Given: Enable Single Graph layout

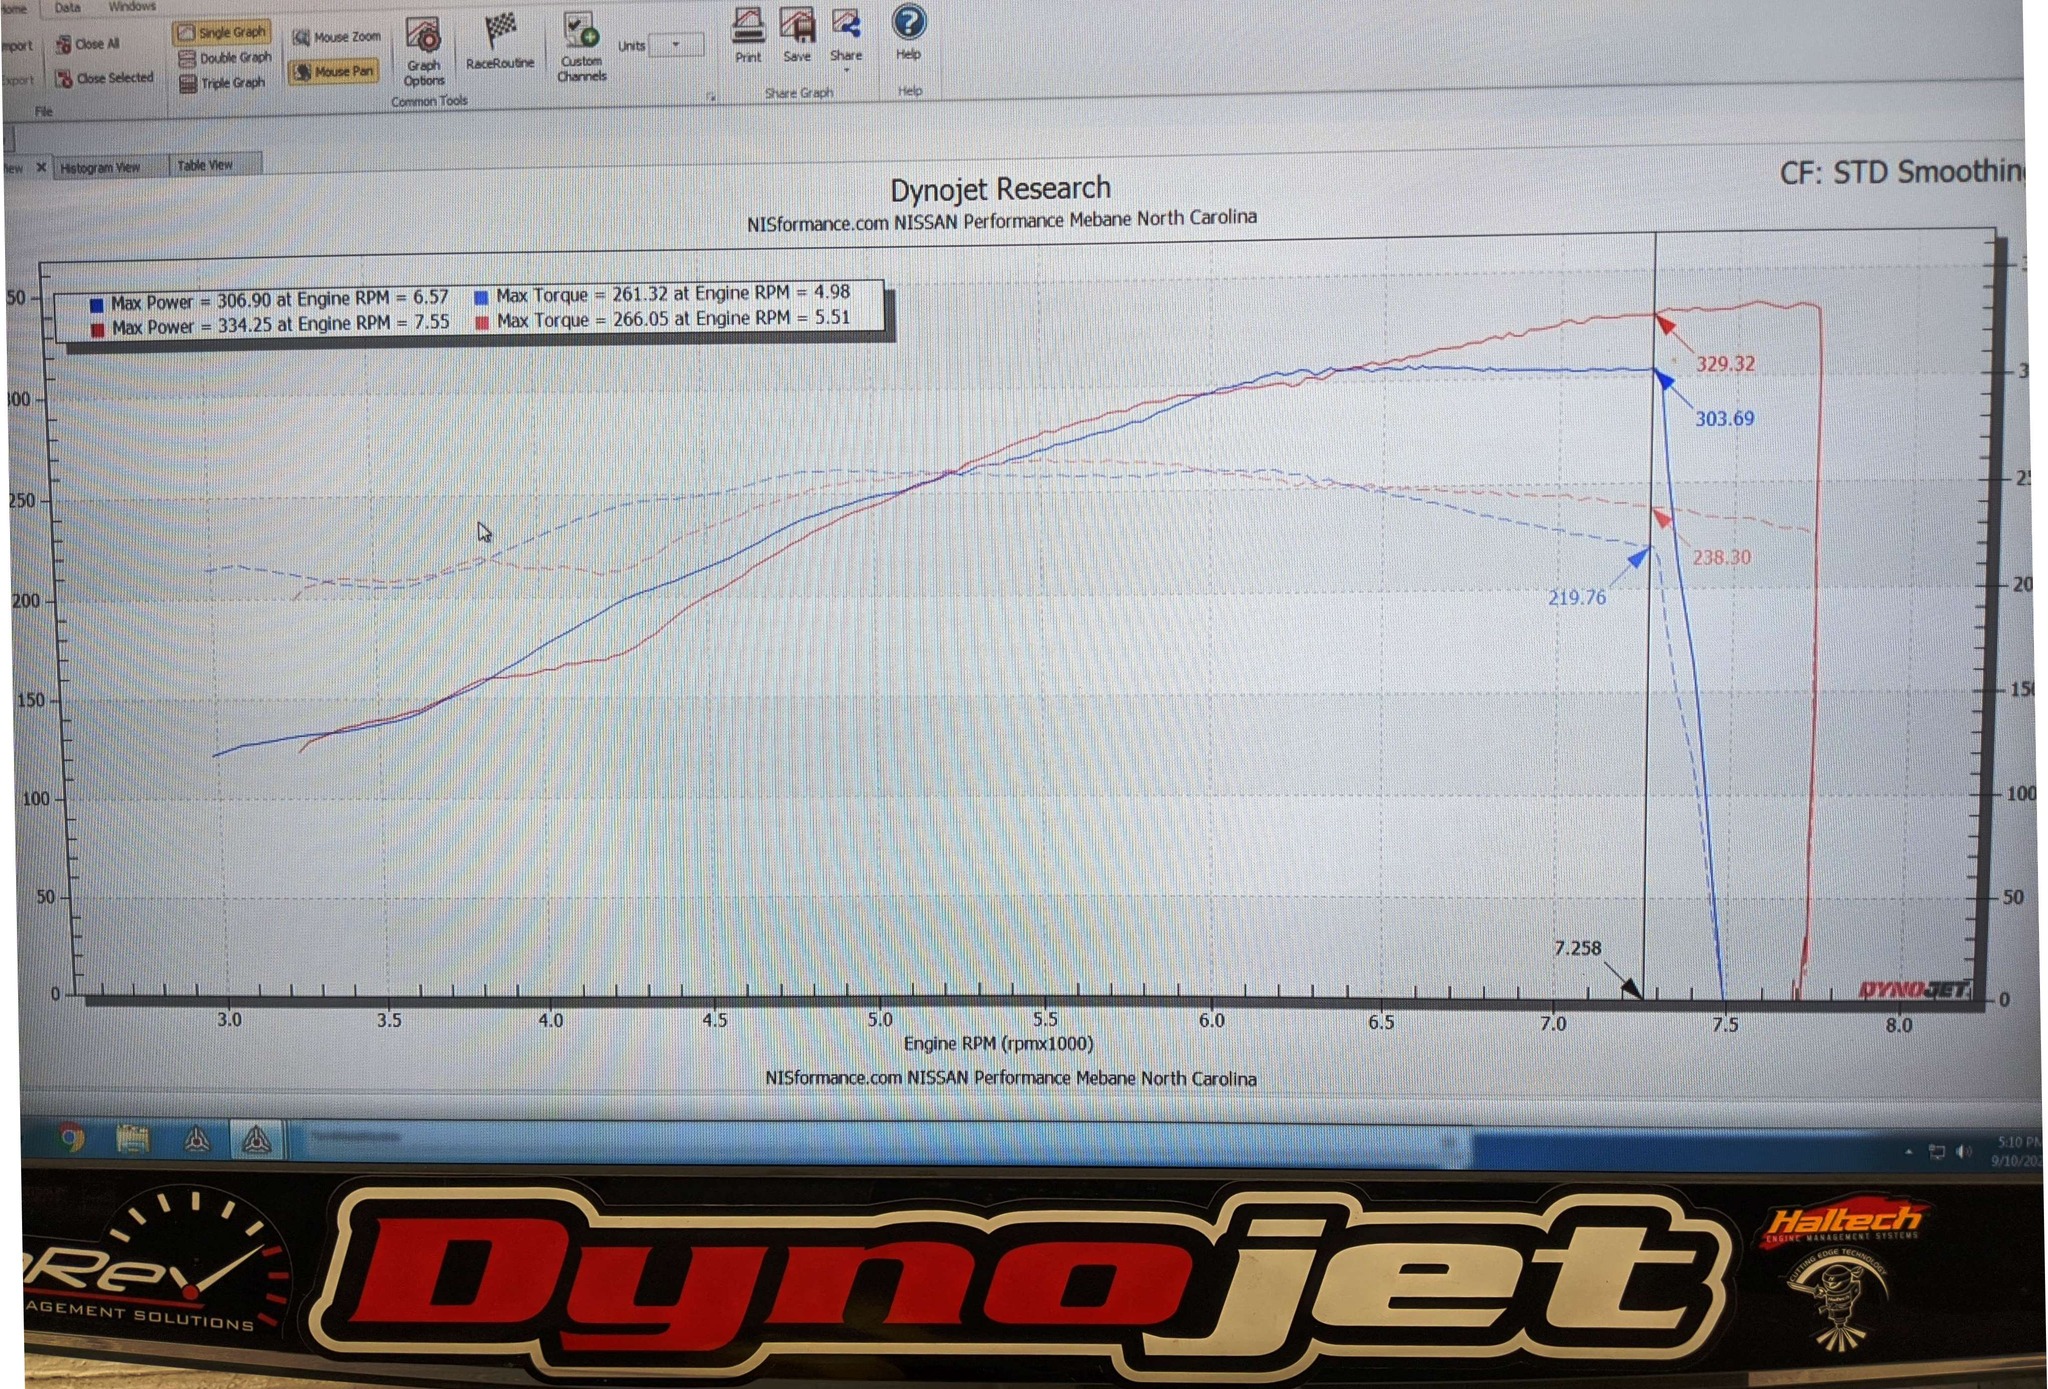Looking at the screenshot, I should 222,33.
